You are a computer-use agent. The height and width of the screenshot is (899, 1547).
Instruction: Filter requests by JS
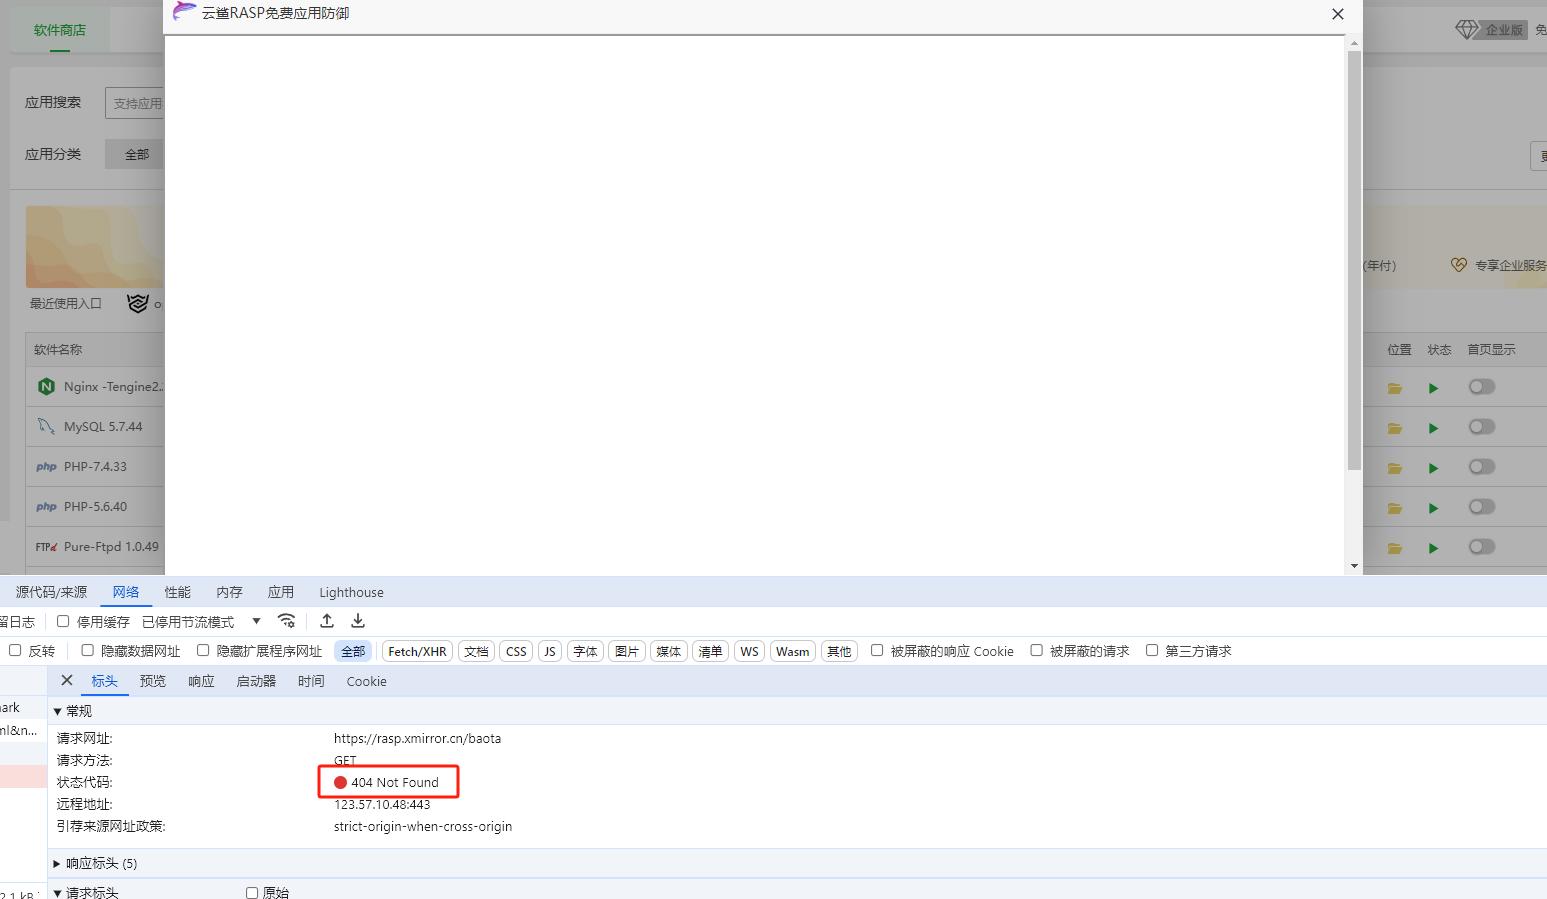click(550, 651)
